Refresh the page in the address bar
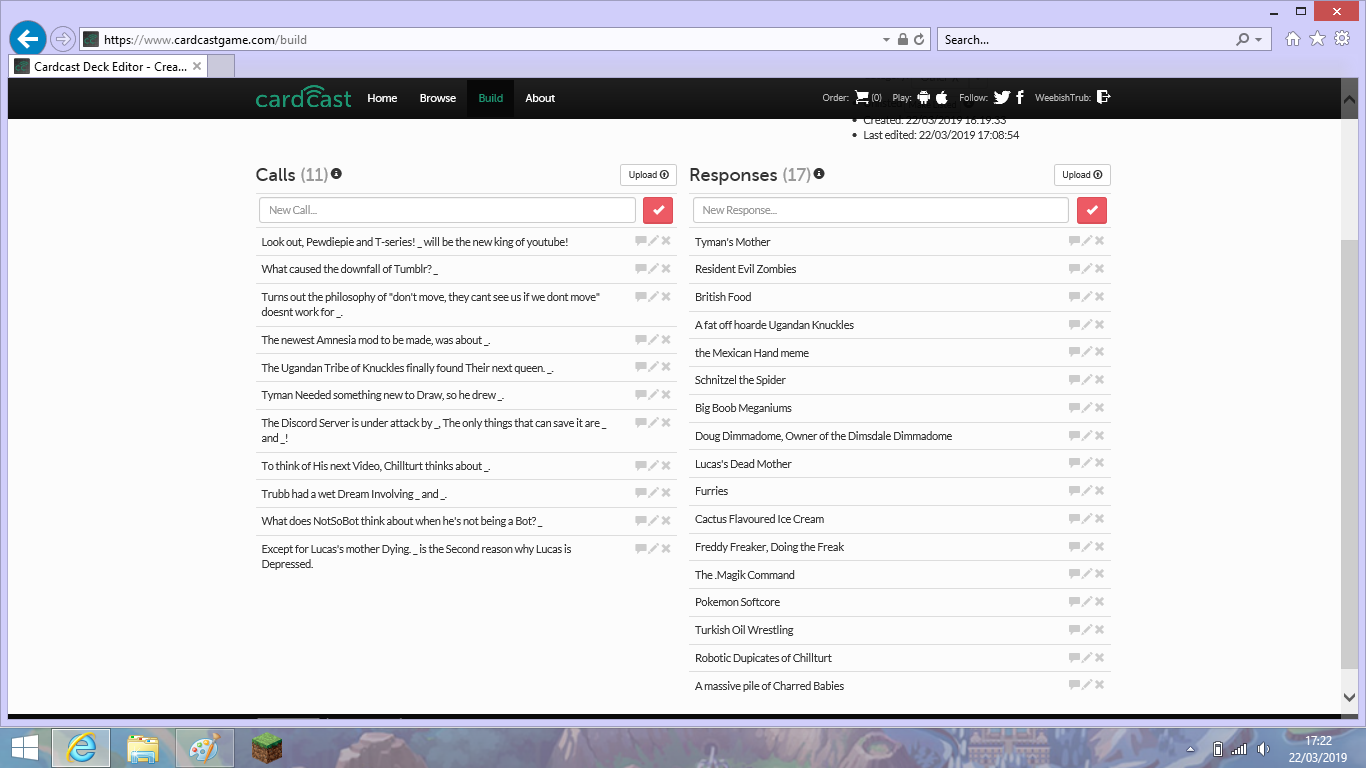The height and width of the screenshot is (768, 1366). point(921,40)
